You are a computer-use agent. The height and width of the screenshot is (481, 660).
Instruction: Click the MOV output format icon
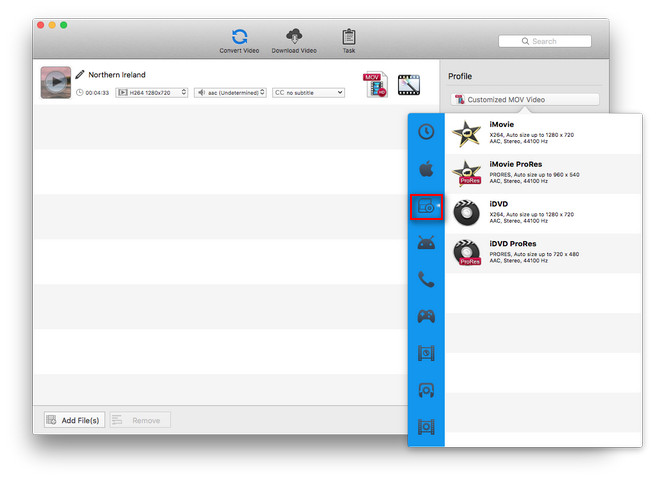(x=375, y=84)
